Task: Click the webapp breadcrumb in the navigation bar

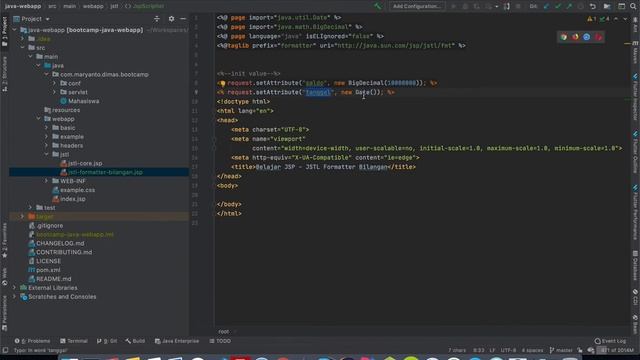Action: pos(93,6)
